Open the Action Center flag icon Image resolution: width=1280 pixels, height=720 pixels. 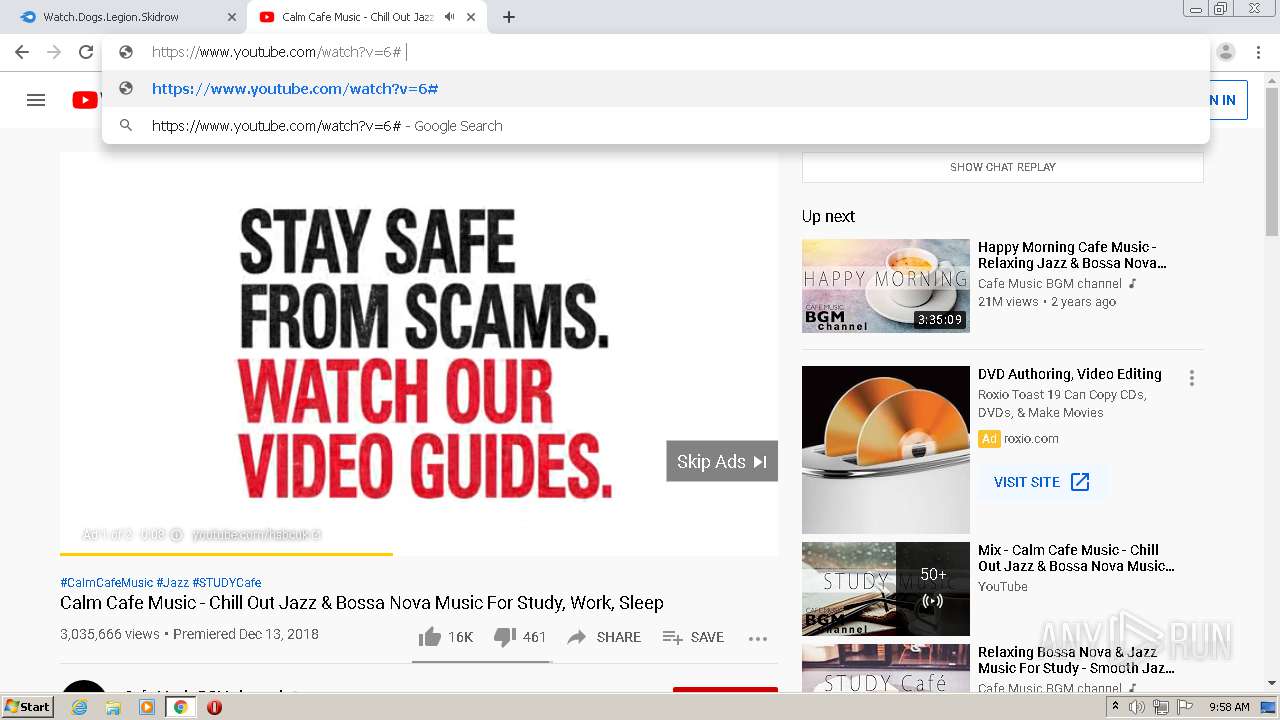1185,707
